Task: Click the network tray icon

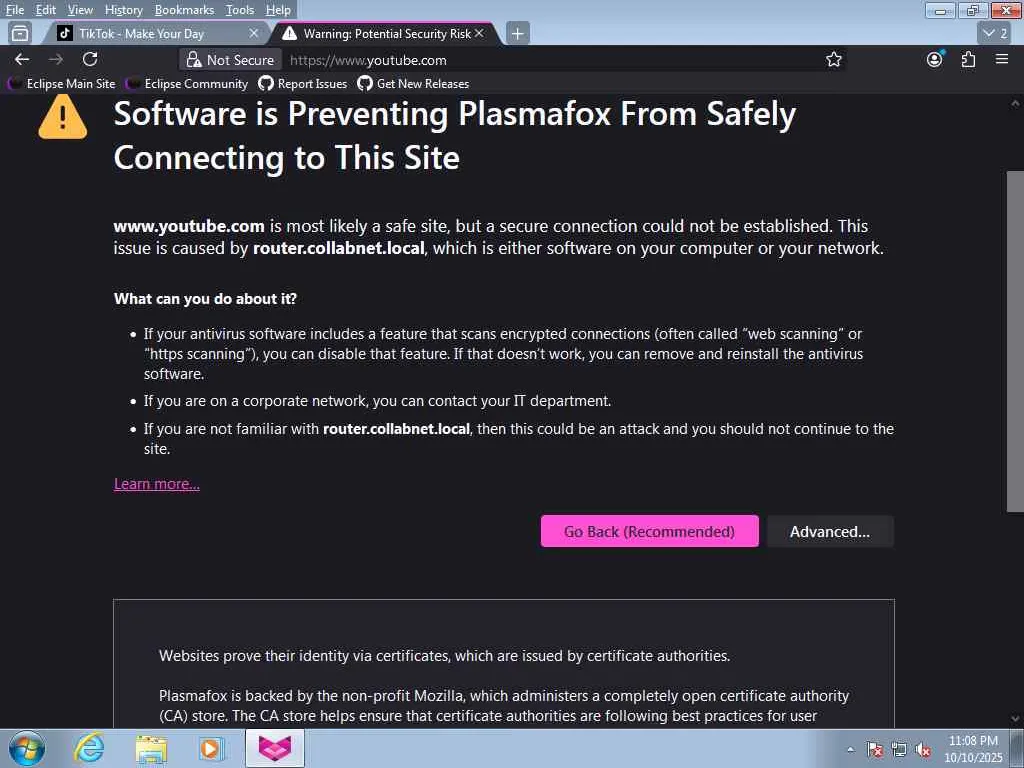Action: click(899, 750)
